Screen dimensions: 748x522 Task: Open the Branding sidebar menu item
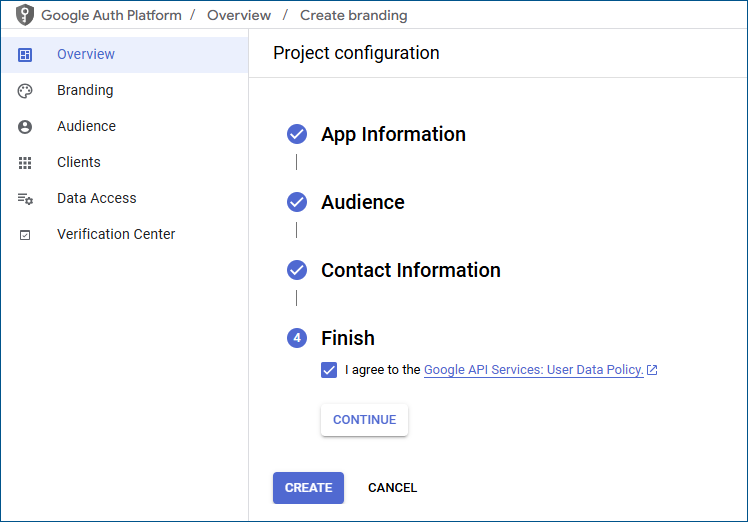(125, 90)
